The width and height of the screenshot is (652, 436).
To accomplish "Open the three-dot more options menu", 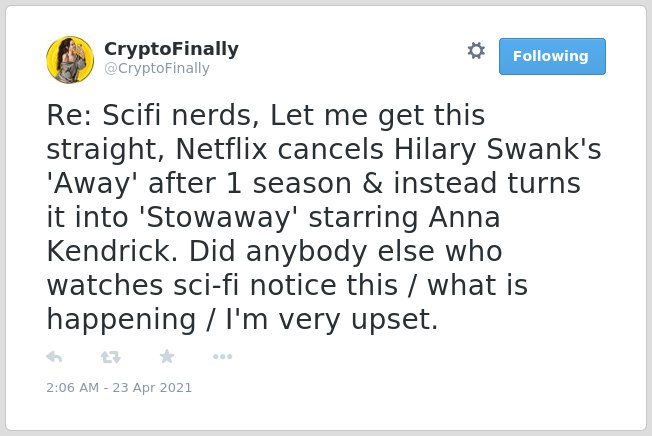I will pyautogui.click(x=222, y=356).
